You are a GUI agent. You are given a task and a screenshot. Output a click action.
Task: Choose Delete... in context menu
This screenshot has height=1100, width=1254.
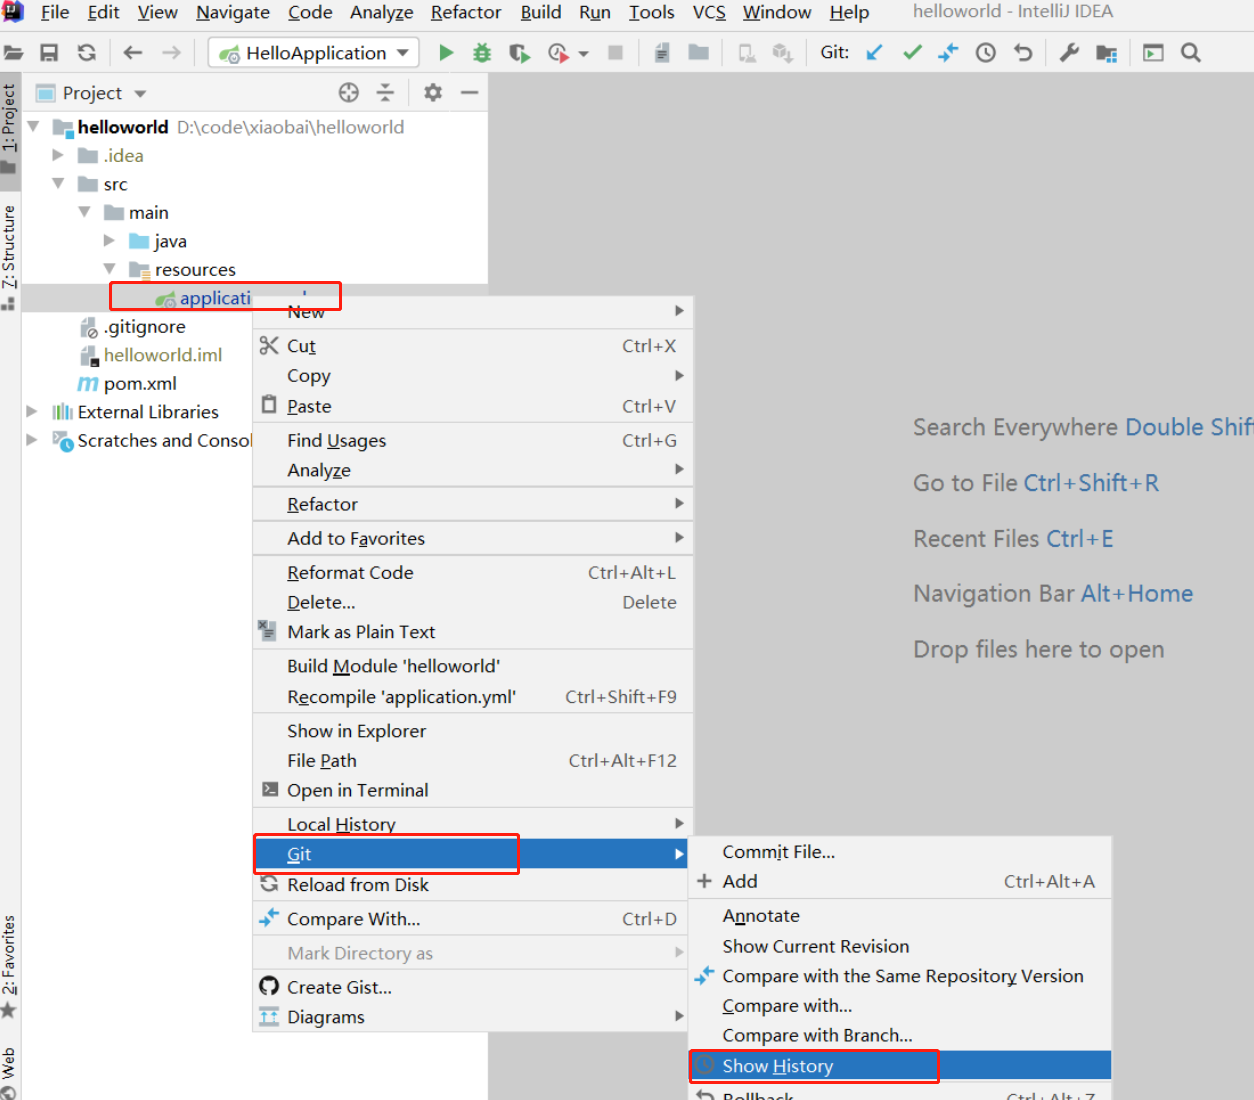click(472, 602)
